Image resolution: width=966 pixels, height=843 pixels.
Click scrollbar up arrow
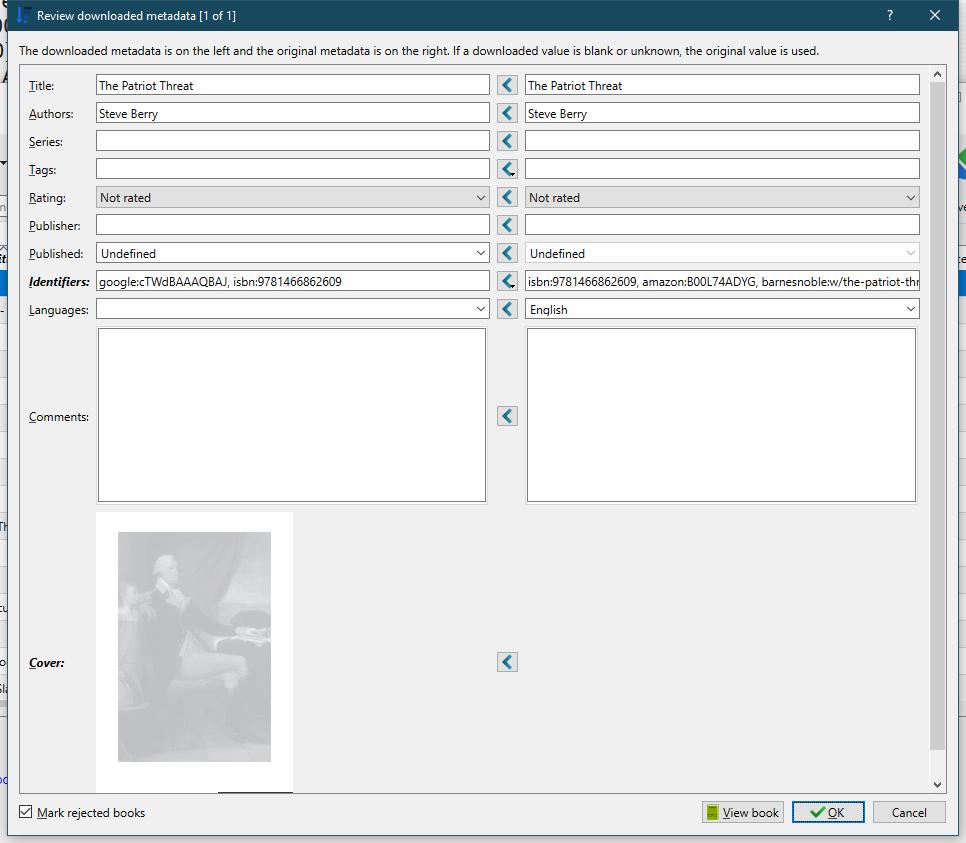click(x=937, y=74)
